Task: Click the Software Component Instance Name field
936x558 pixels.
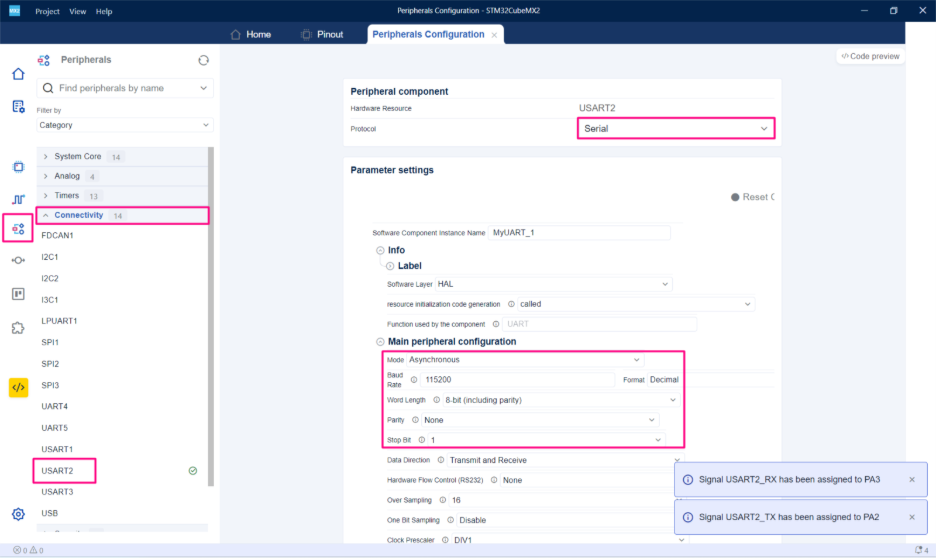Action: click(x=579, y=233)
